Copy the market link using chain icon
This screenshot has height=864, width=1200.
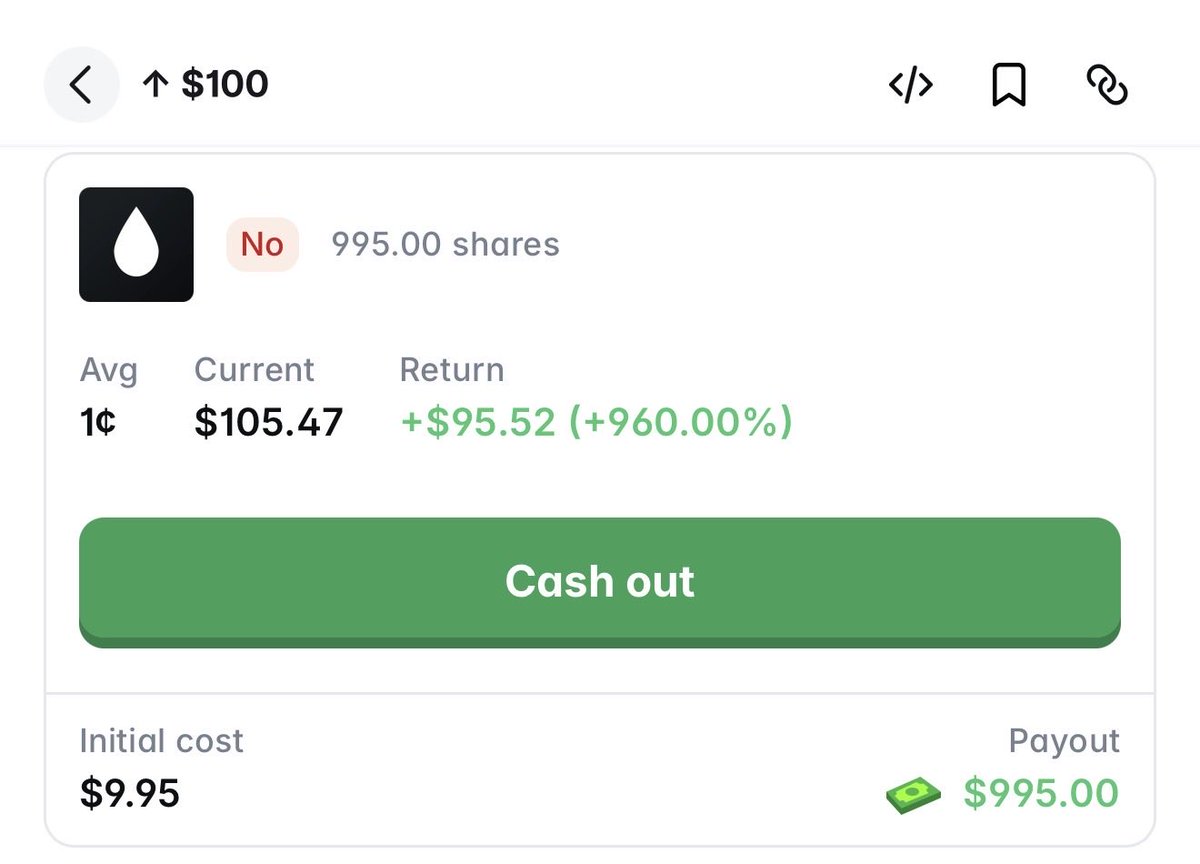1107,86
